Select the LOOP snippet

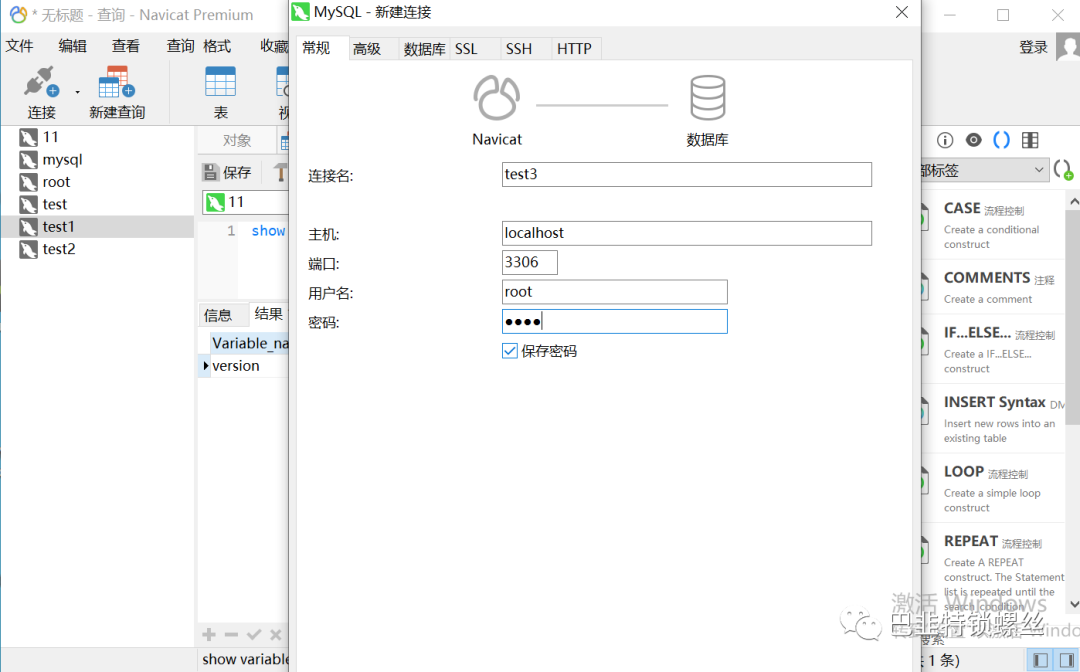click(993, 488)
